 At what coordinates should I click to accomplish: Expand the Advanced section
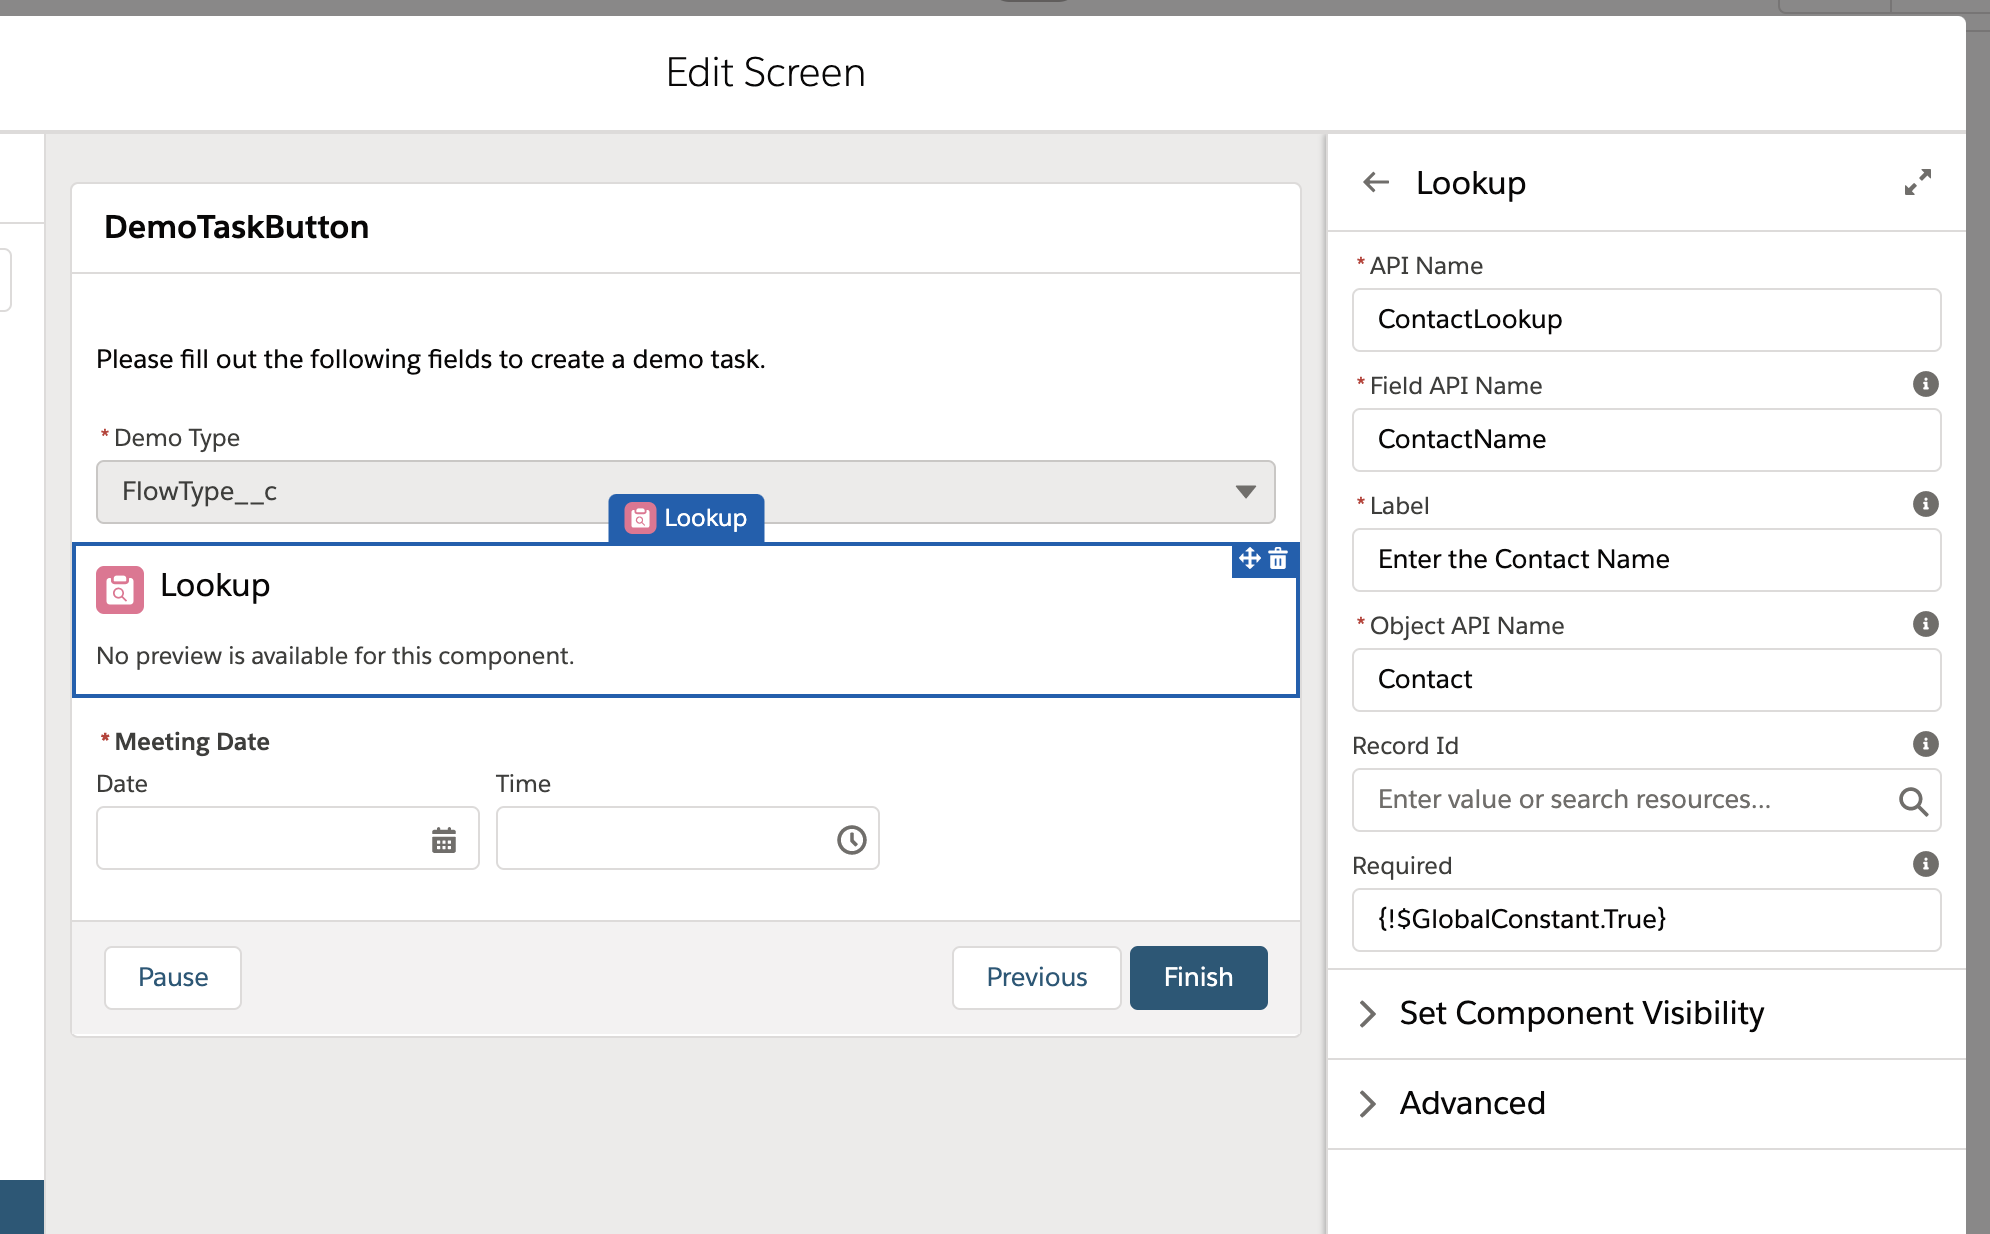click(x=1368, y=1104)
